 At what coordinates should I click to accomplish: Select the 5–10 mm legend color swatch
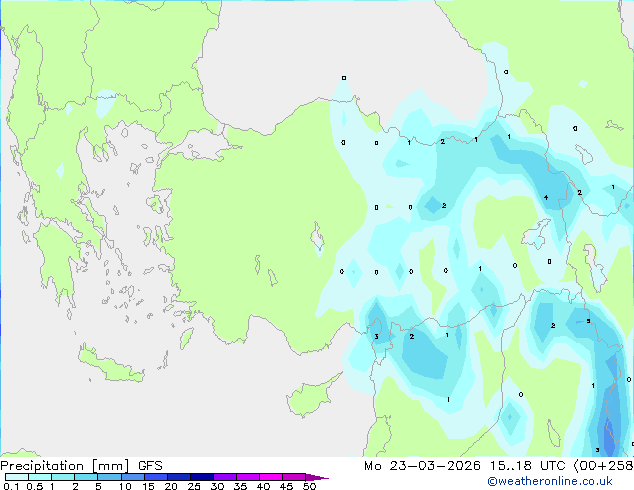pyautogui.click(x=109, y=477)
